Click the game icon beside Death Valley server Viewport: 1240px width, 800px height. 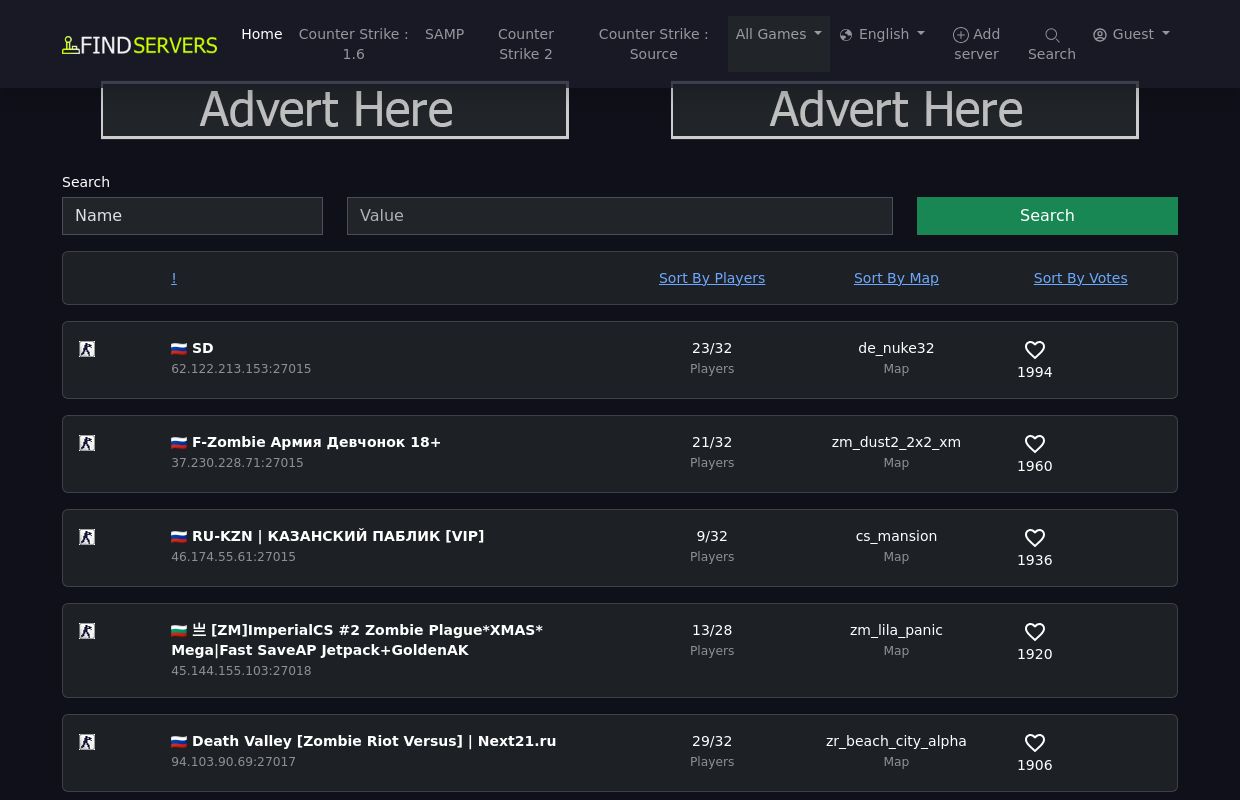[x=87, y=742]
